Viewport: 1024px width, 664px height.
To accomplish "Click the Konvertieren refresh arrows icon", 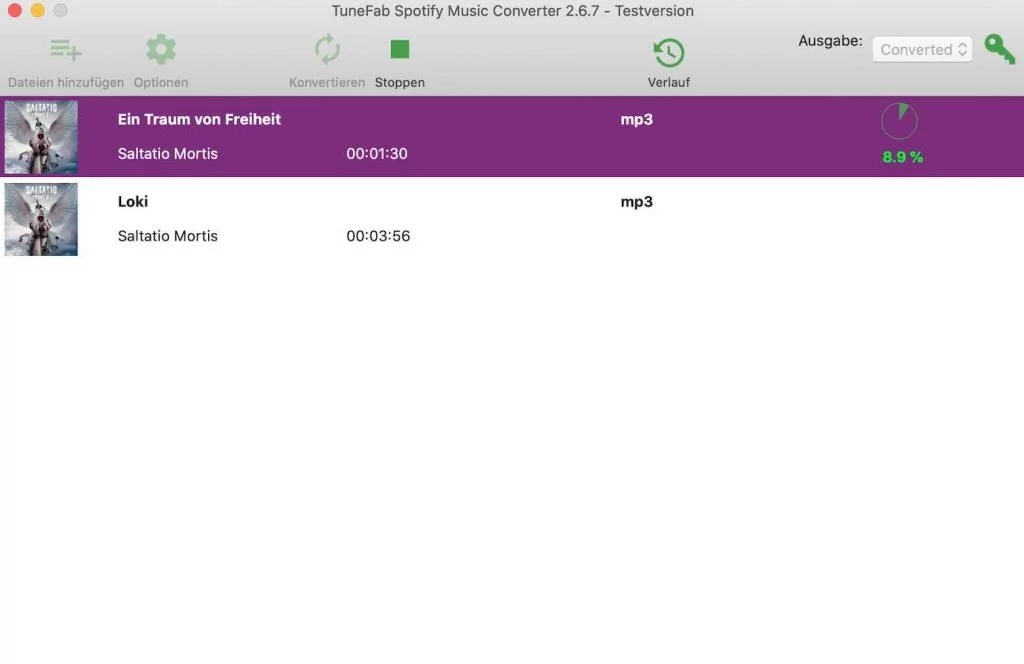I will (x=327, y=50).
